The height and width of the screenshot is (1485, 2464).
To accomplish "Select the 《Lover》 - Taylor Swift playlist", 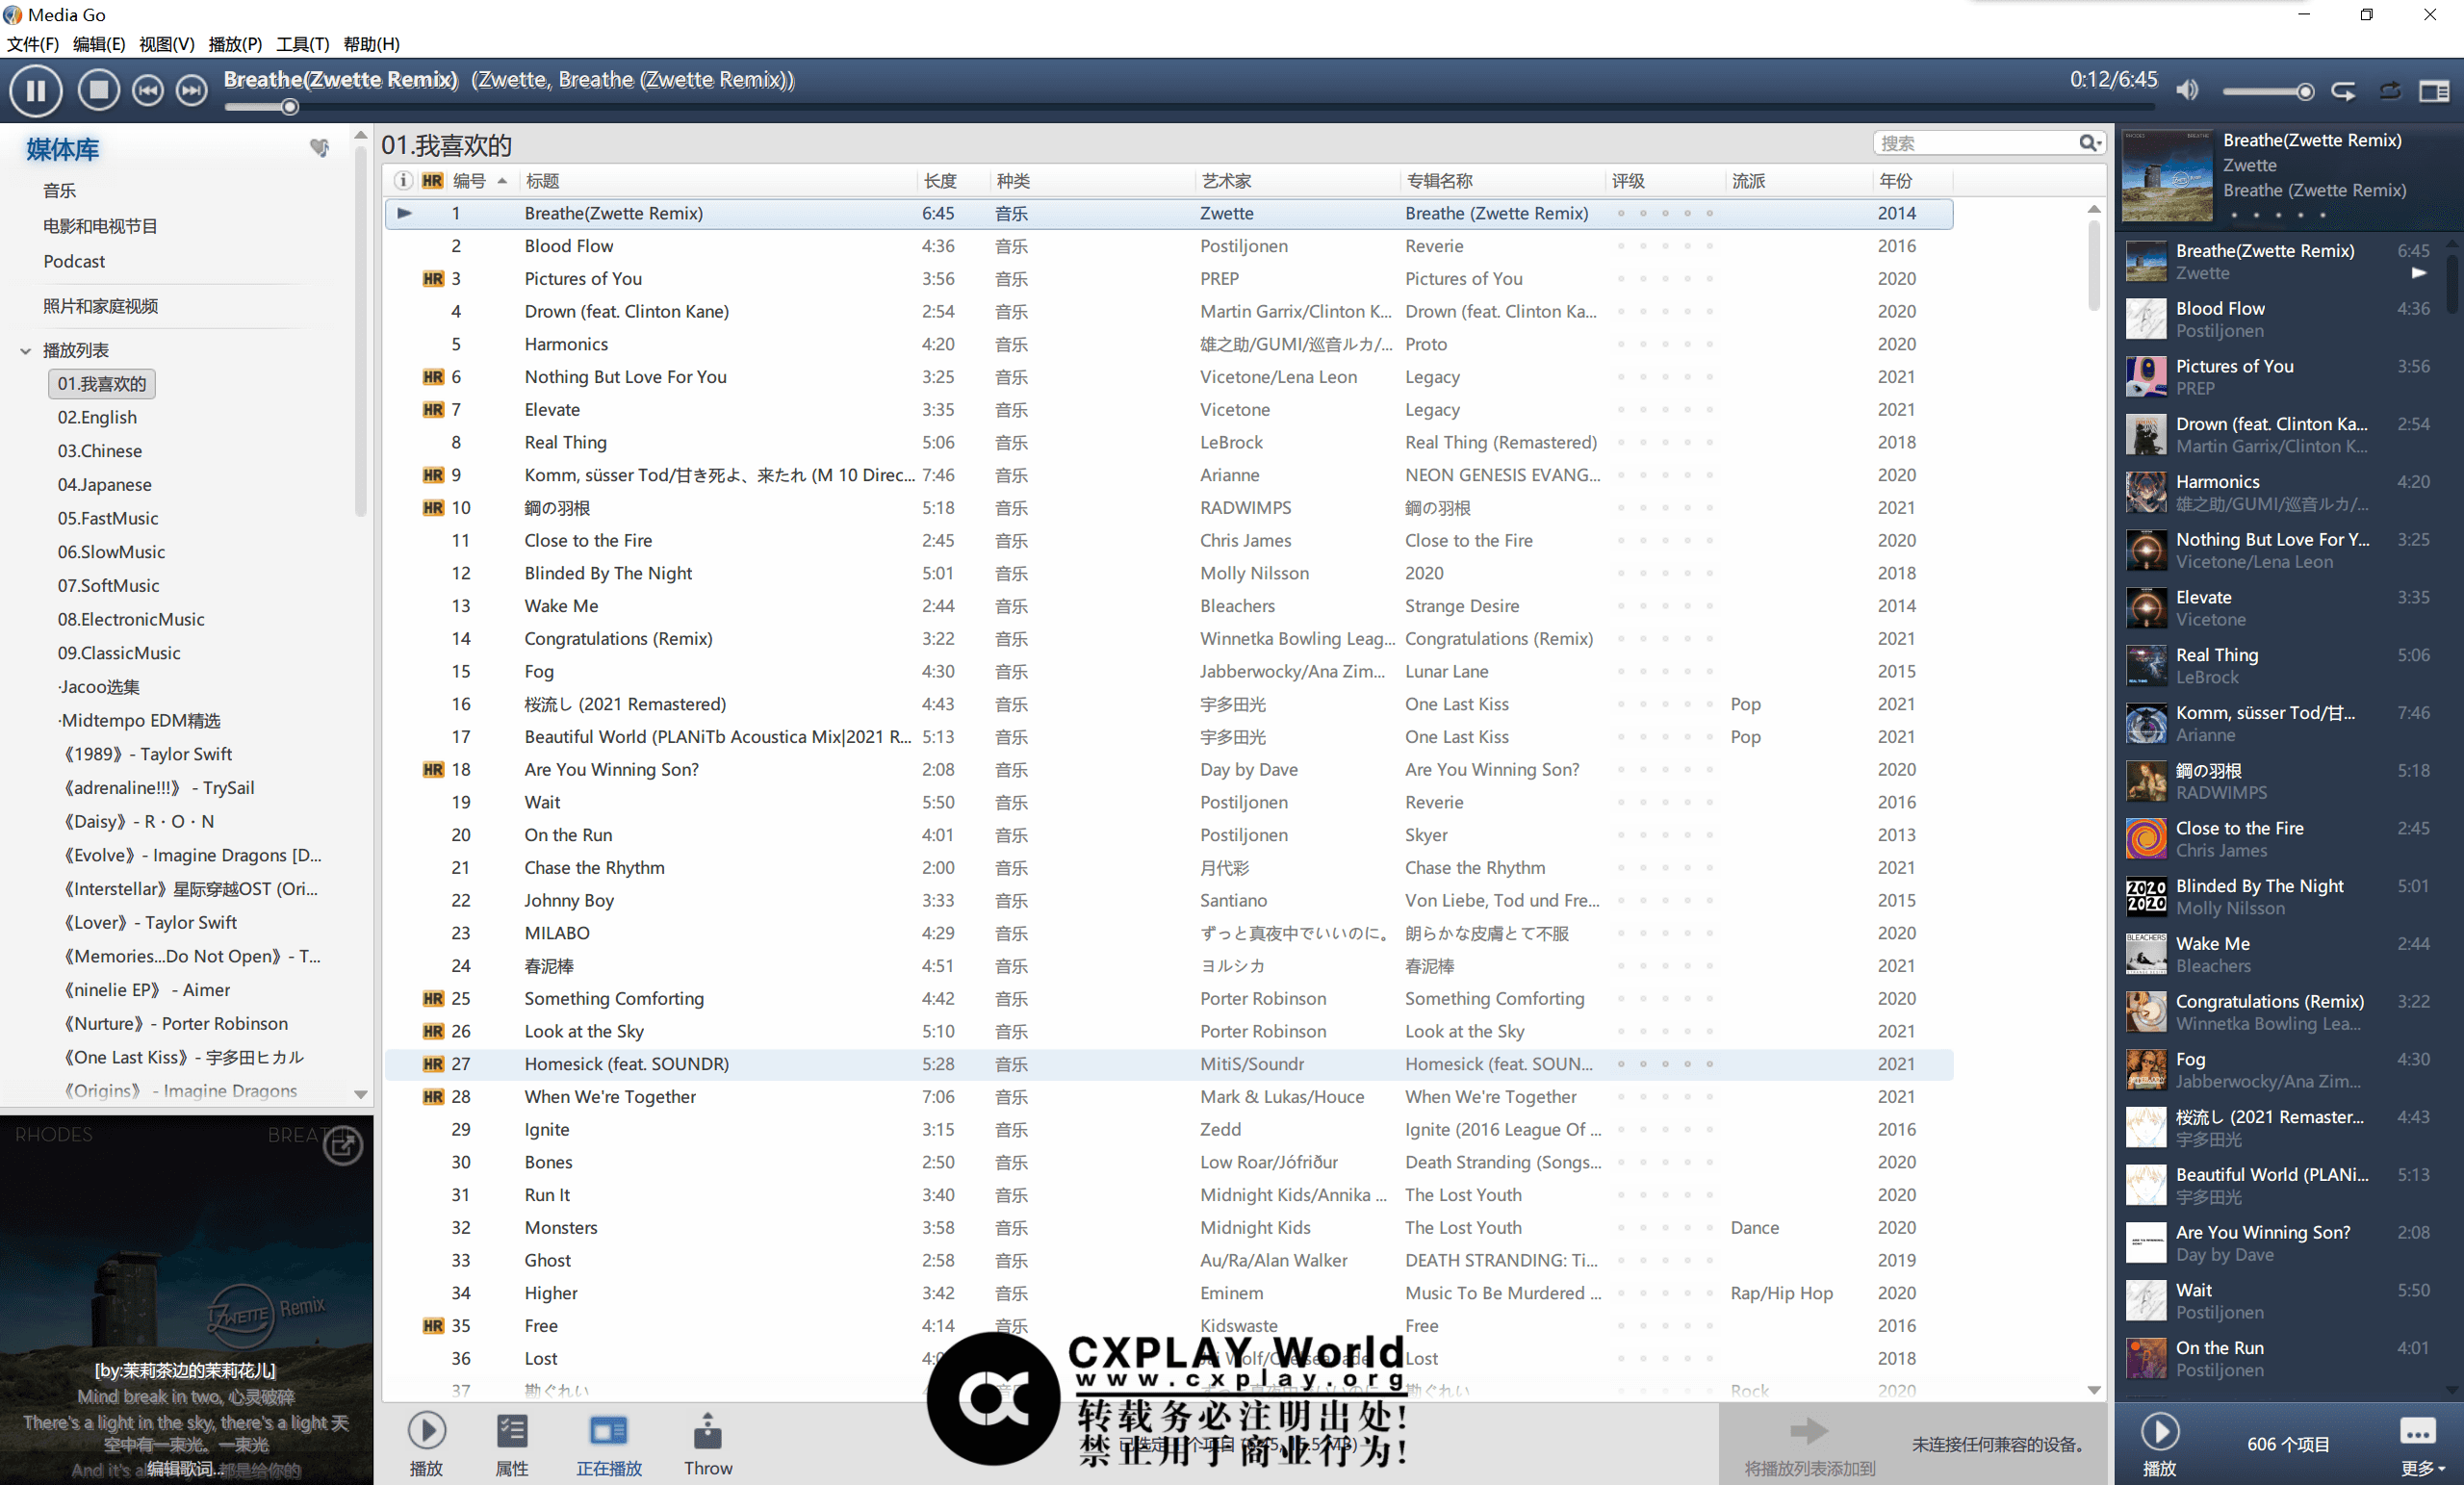I will pos(149,922).
